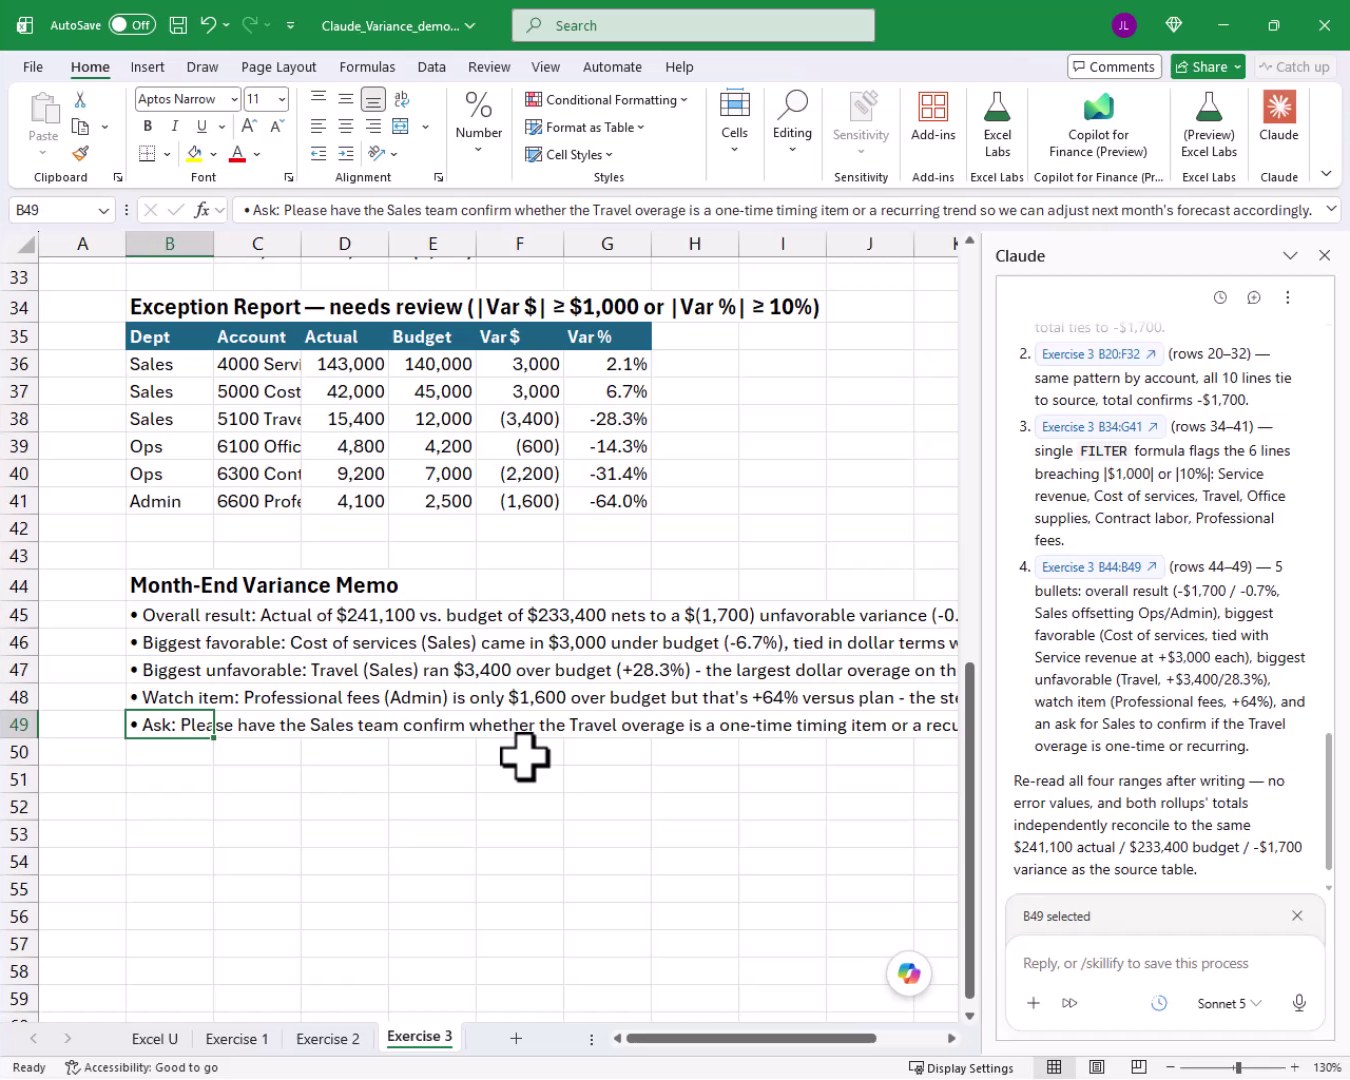This screenshot has width=1350, height=1080.
Task: Switch to the Data ribbon tab
Action: (431, 67)
